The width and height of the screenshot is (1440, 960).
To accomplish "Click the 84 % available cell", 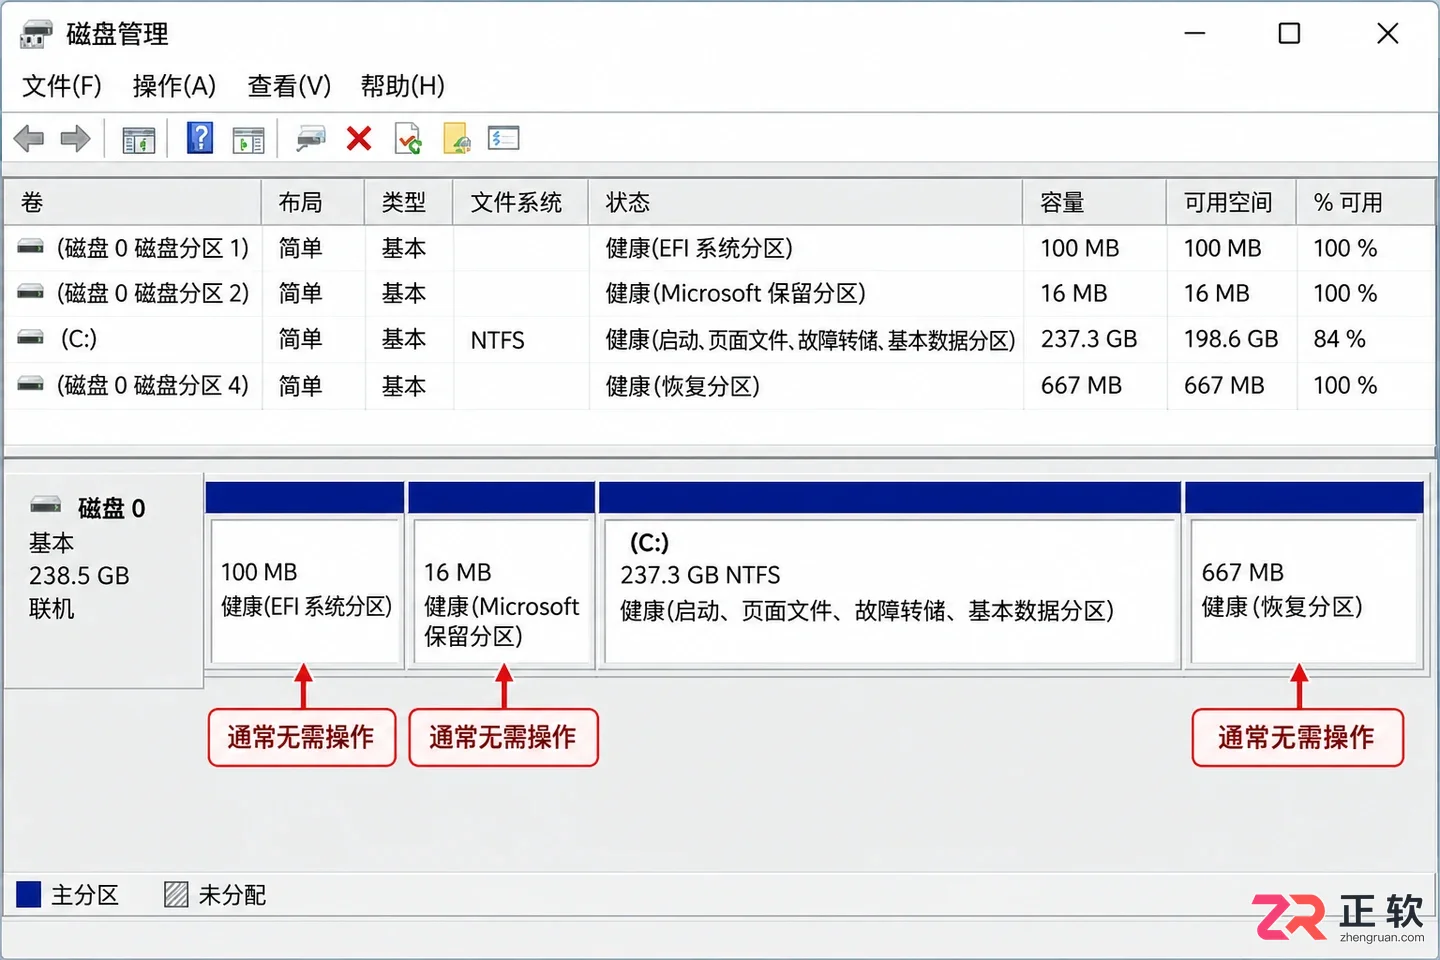I will 1339,339.
